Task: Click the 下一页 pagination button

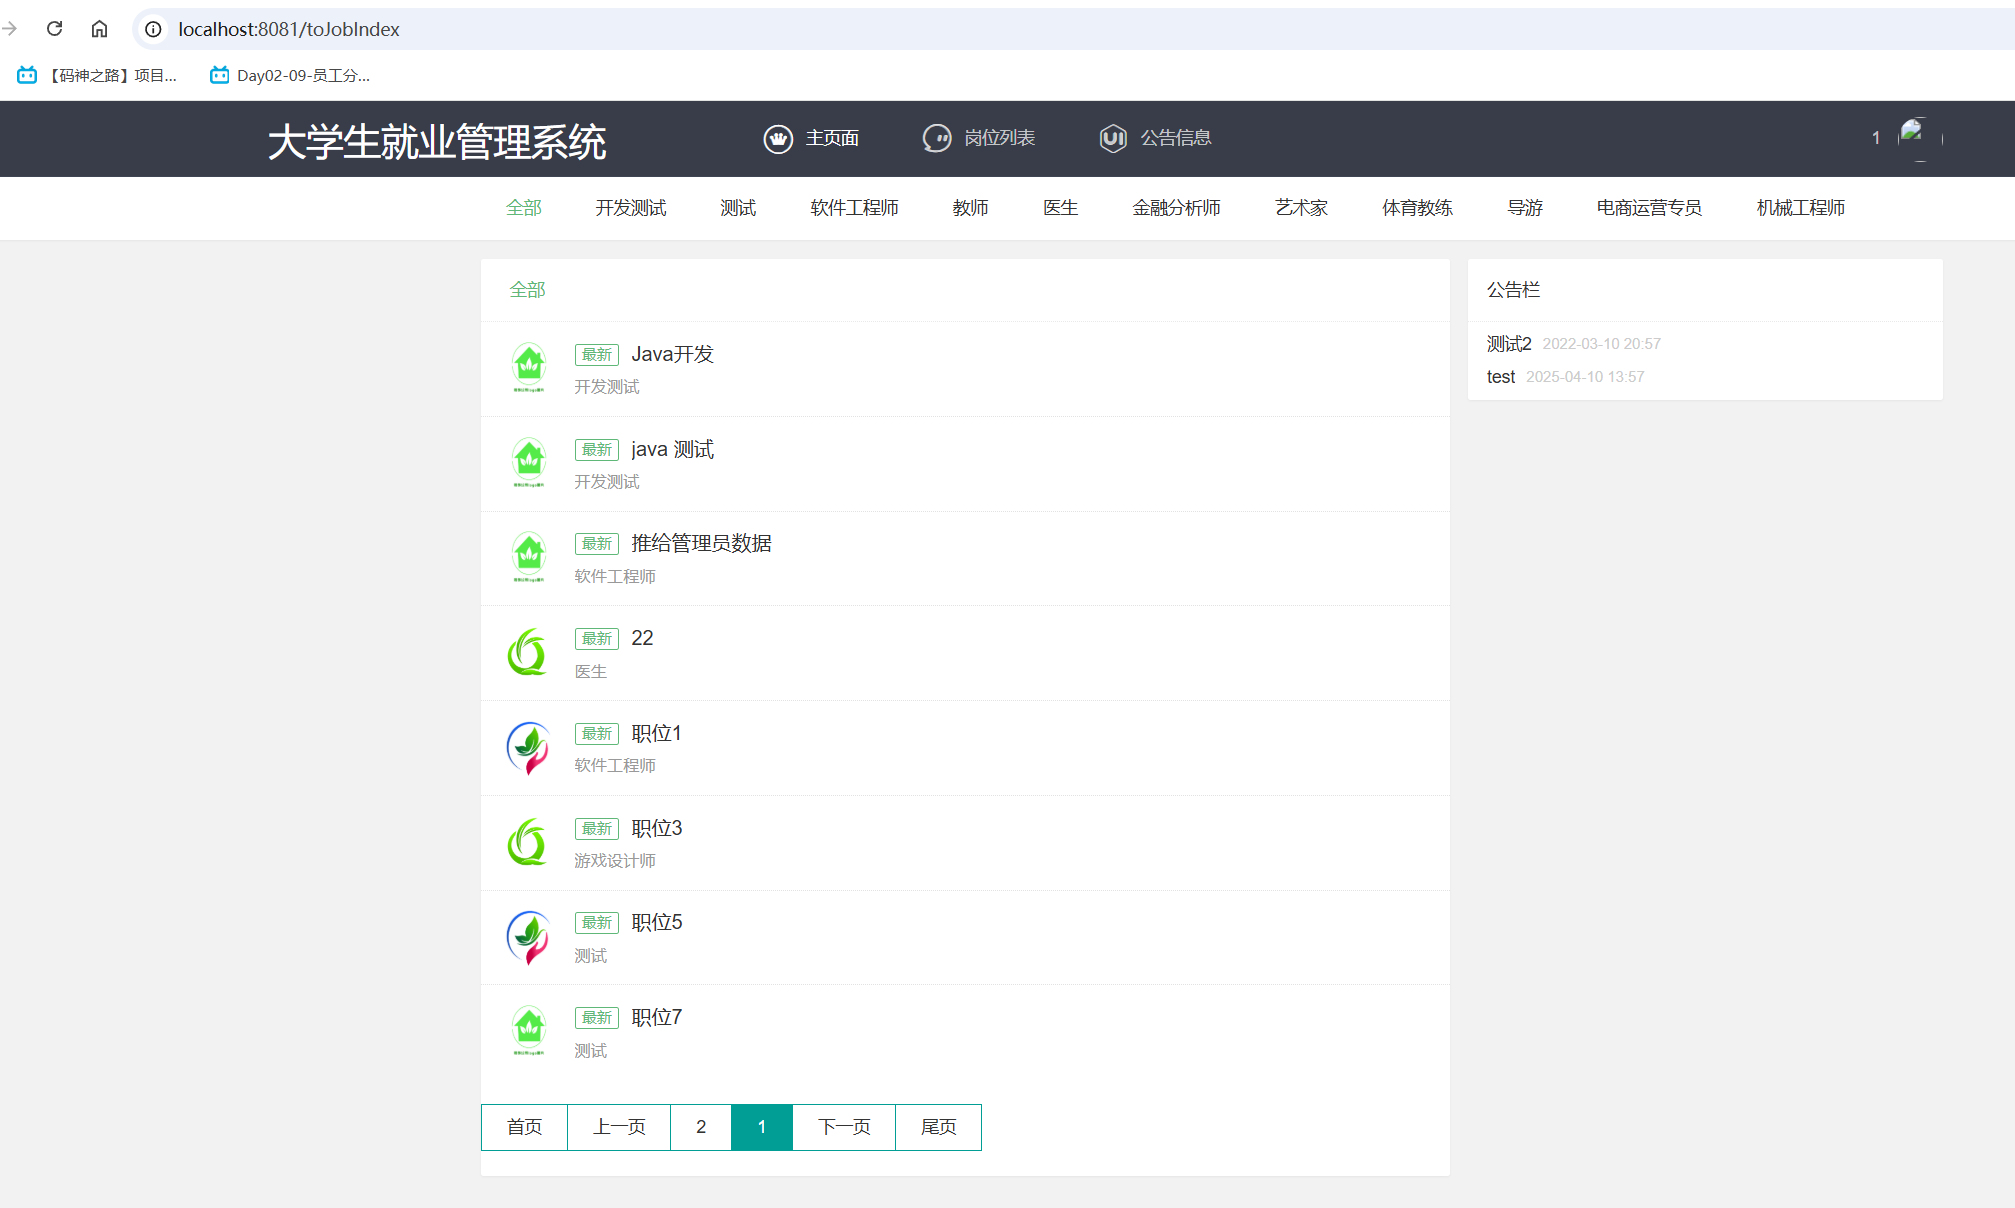Action: pyautogui.click(x=844, y=1127)
